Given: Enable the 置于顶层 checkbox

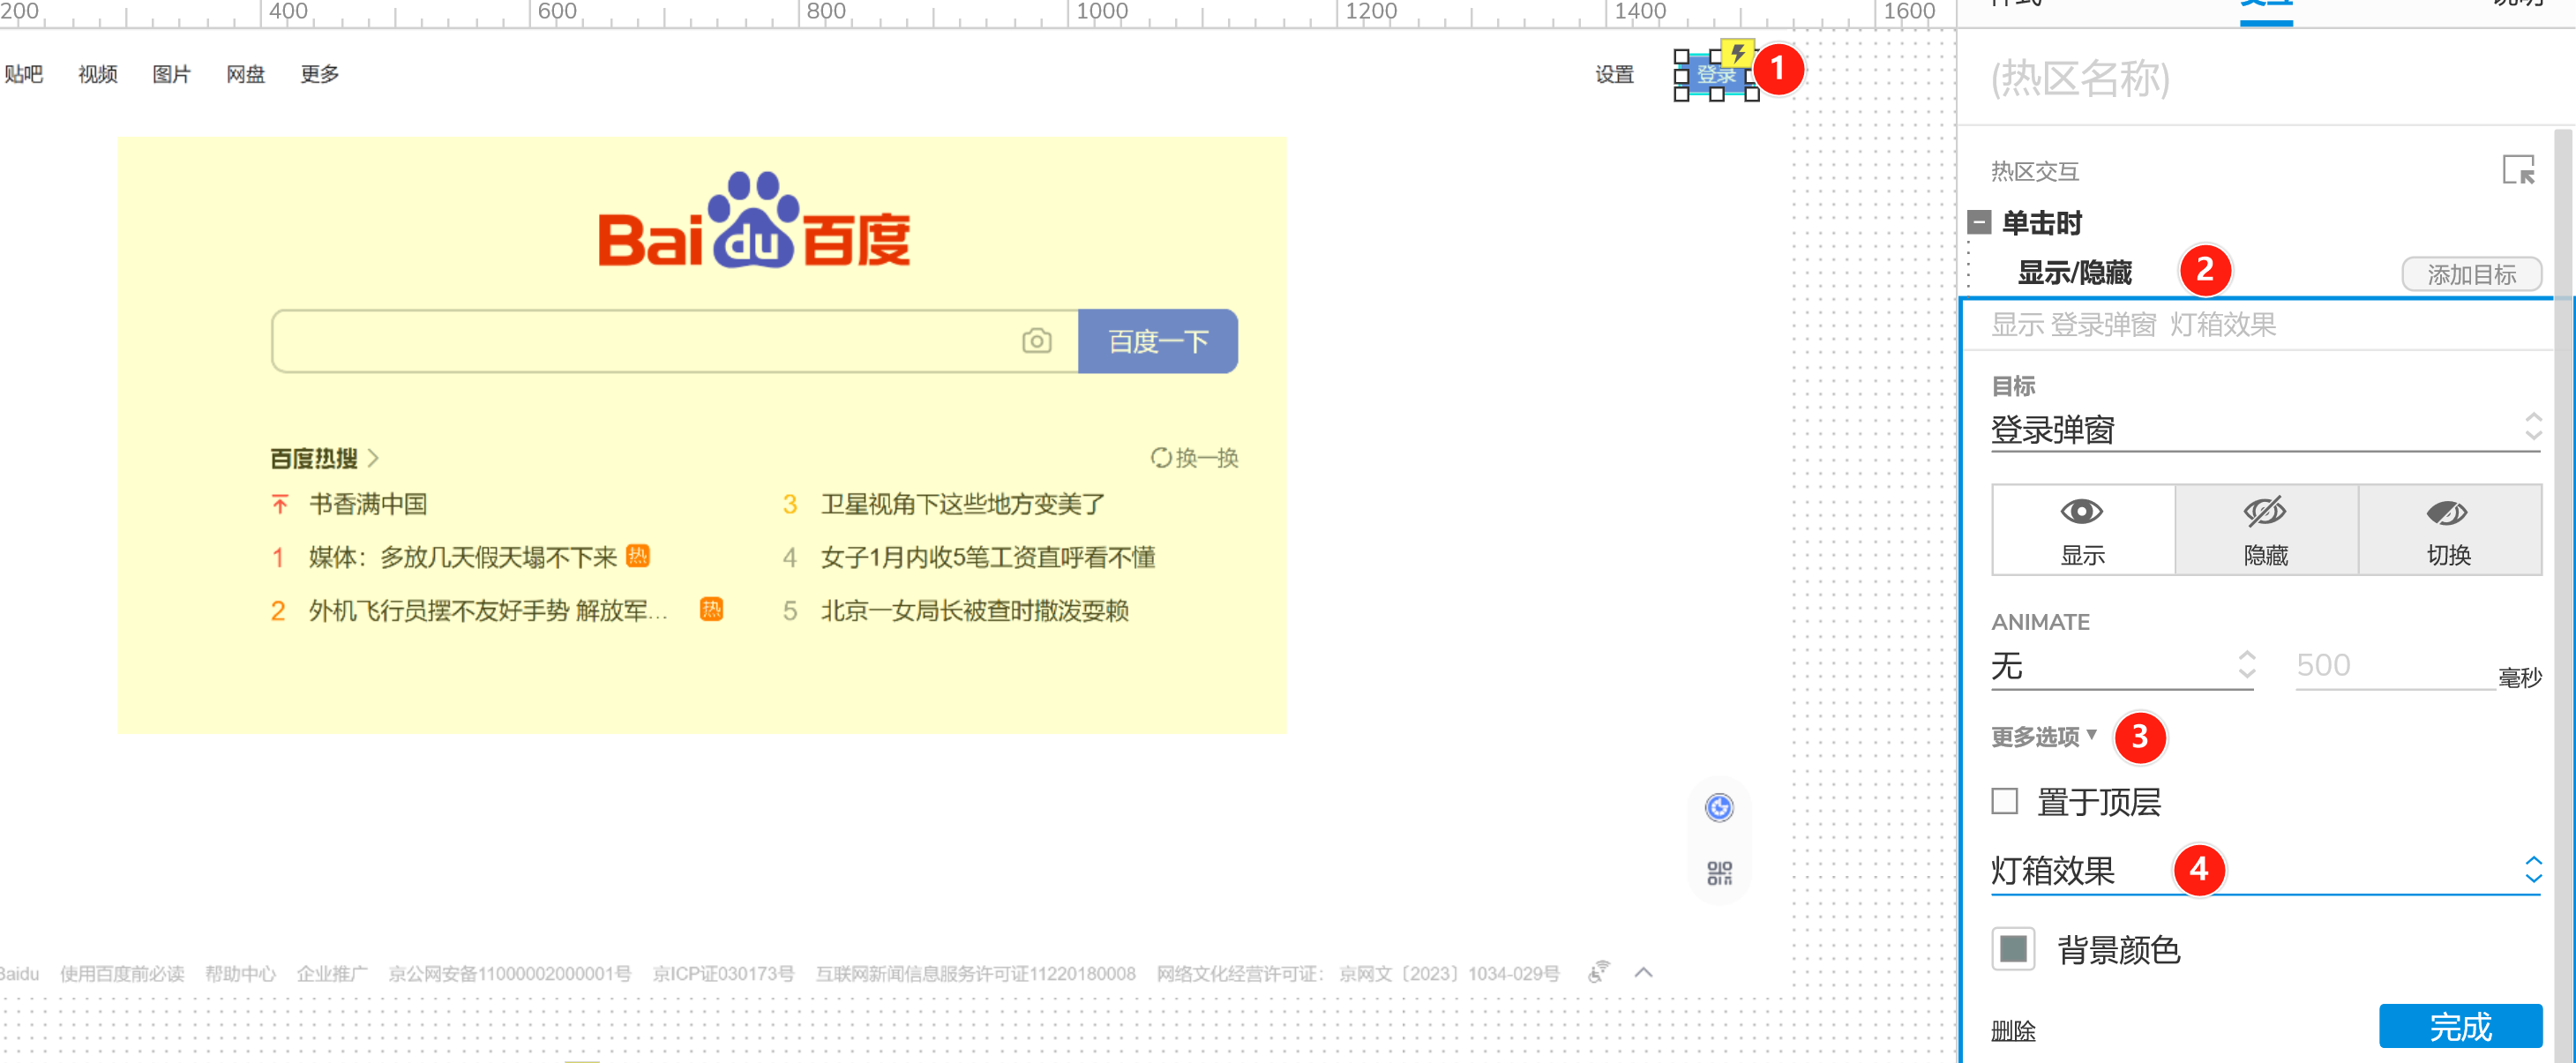Looking at the screenshot, I should [2004, 801].
